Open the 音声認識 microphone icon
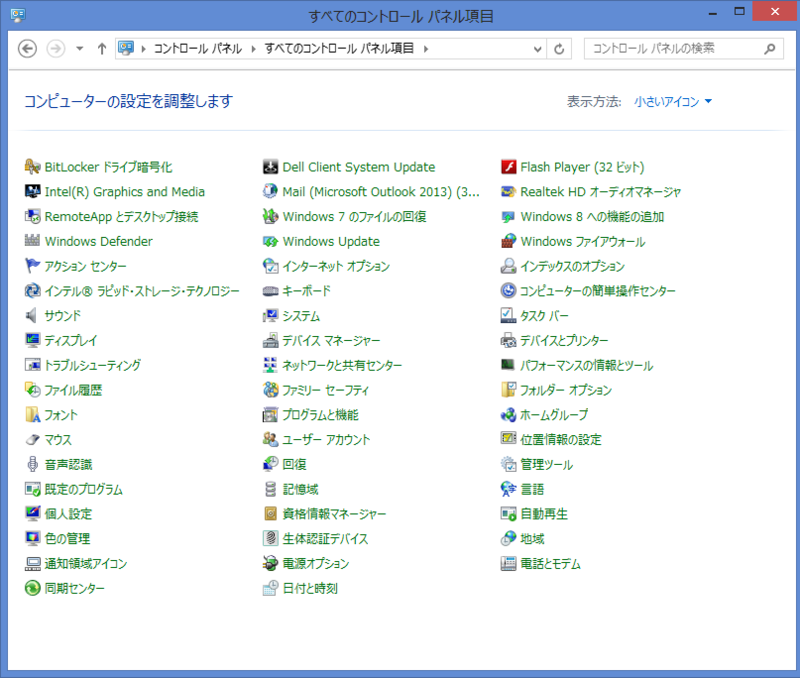Screen dimensions: 800x678 (x=33, y=464)
